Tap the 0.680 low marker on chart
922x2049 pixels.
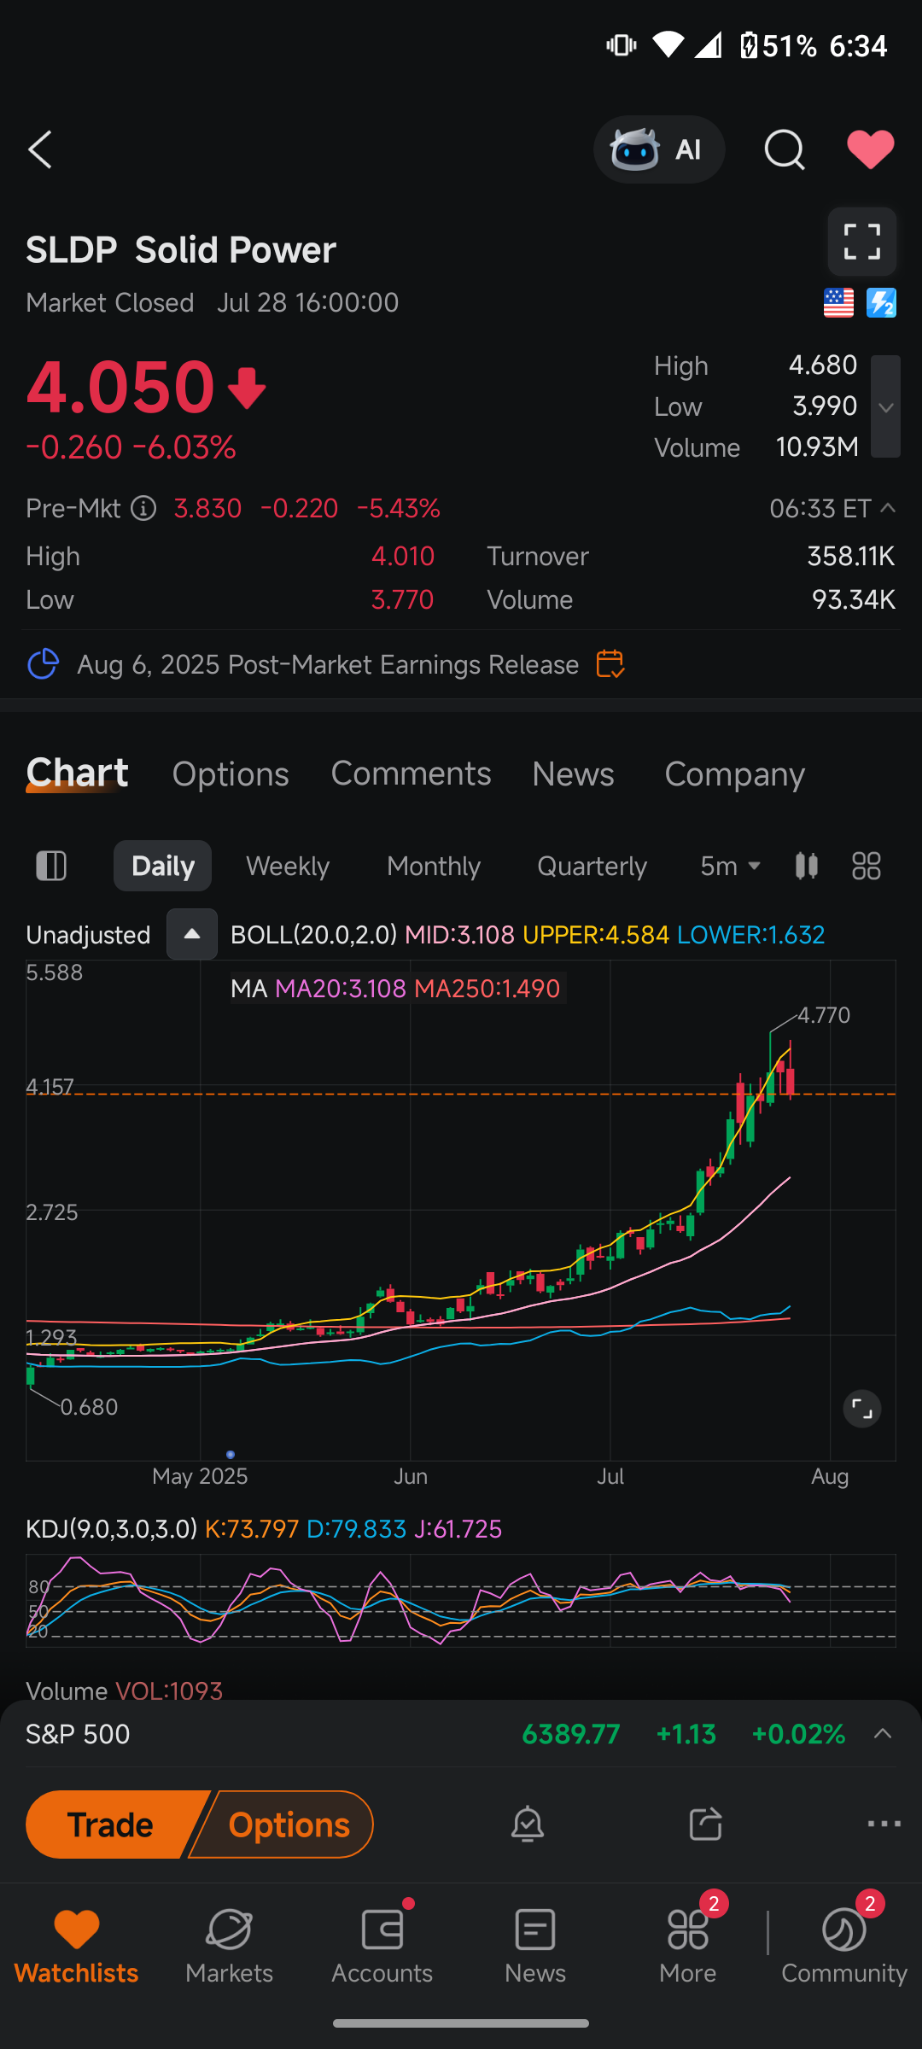[x=89, y=1408]
